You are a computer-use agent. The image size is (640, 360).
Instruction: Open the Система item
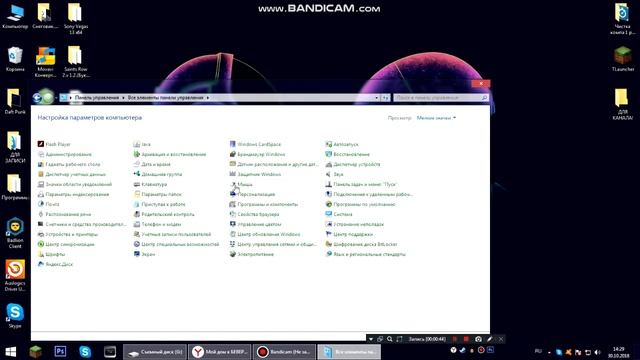(339, 214)
